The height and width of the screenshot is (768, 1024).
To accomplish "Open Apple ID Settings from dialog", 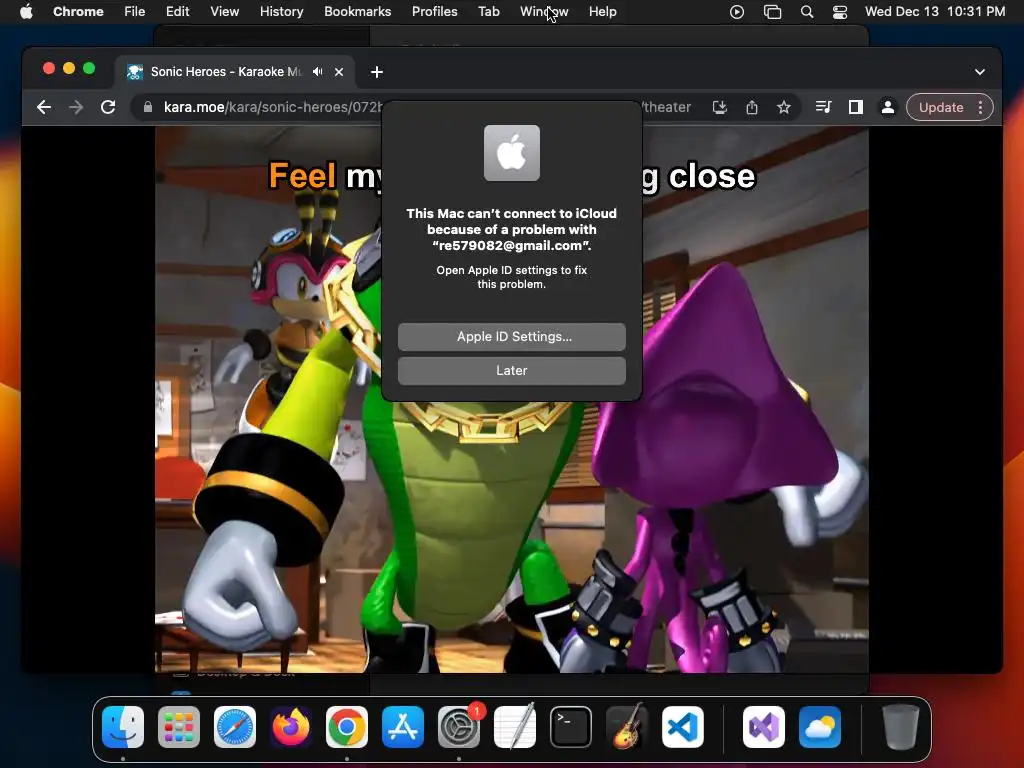I will 511,336.
